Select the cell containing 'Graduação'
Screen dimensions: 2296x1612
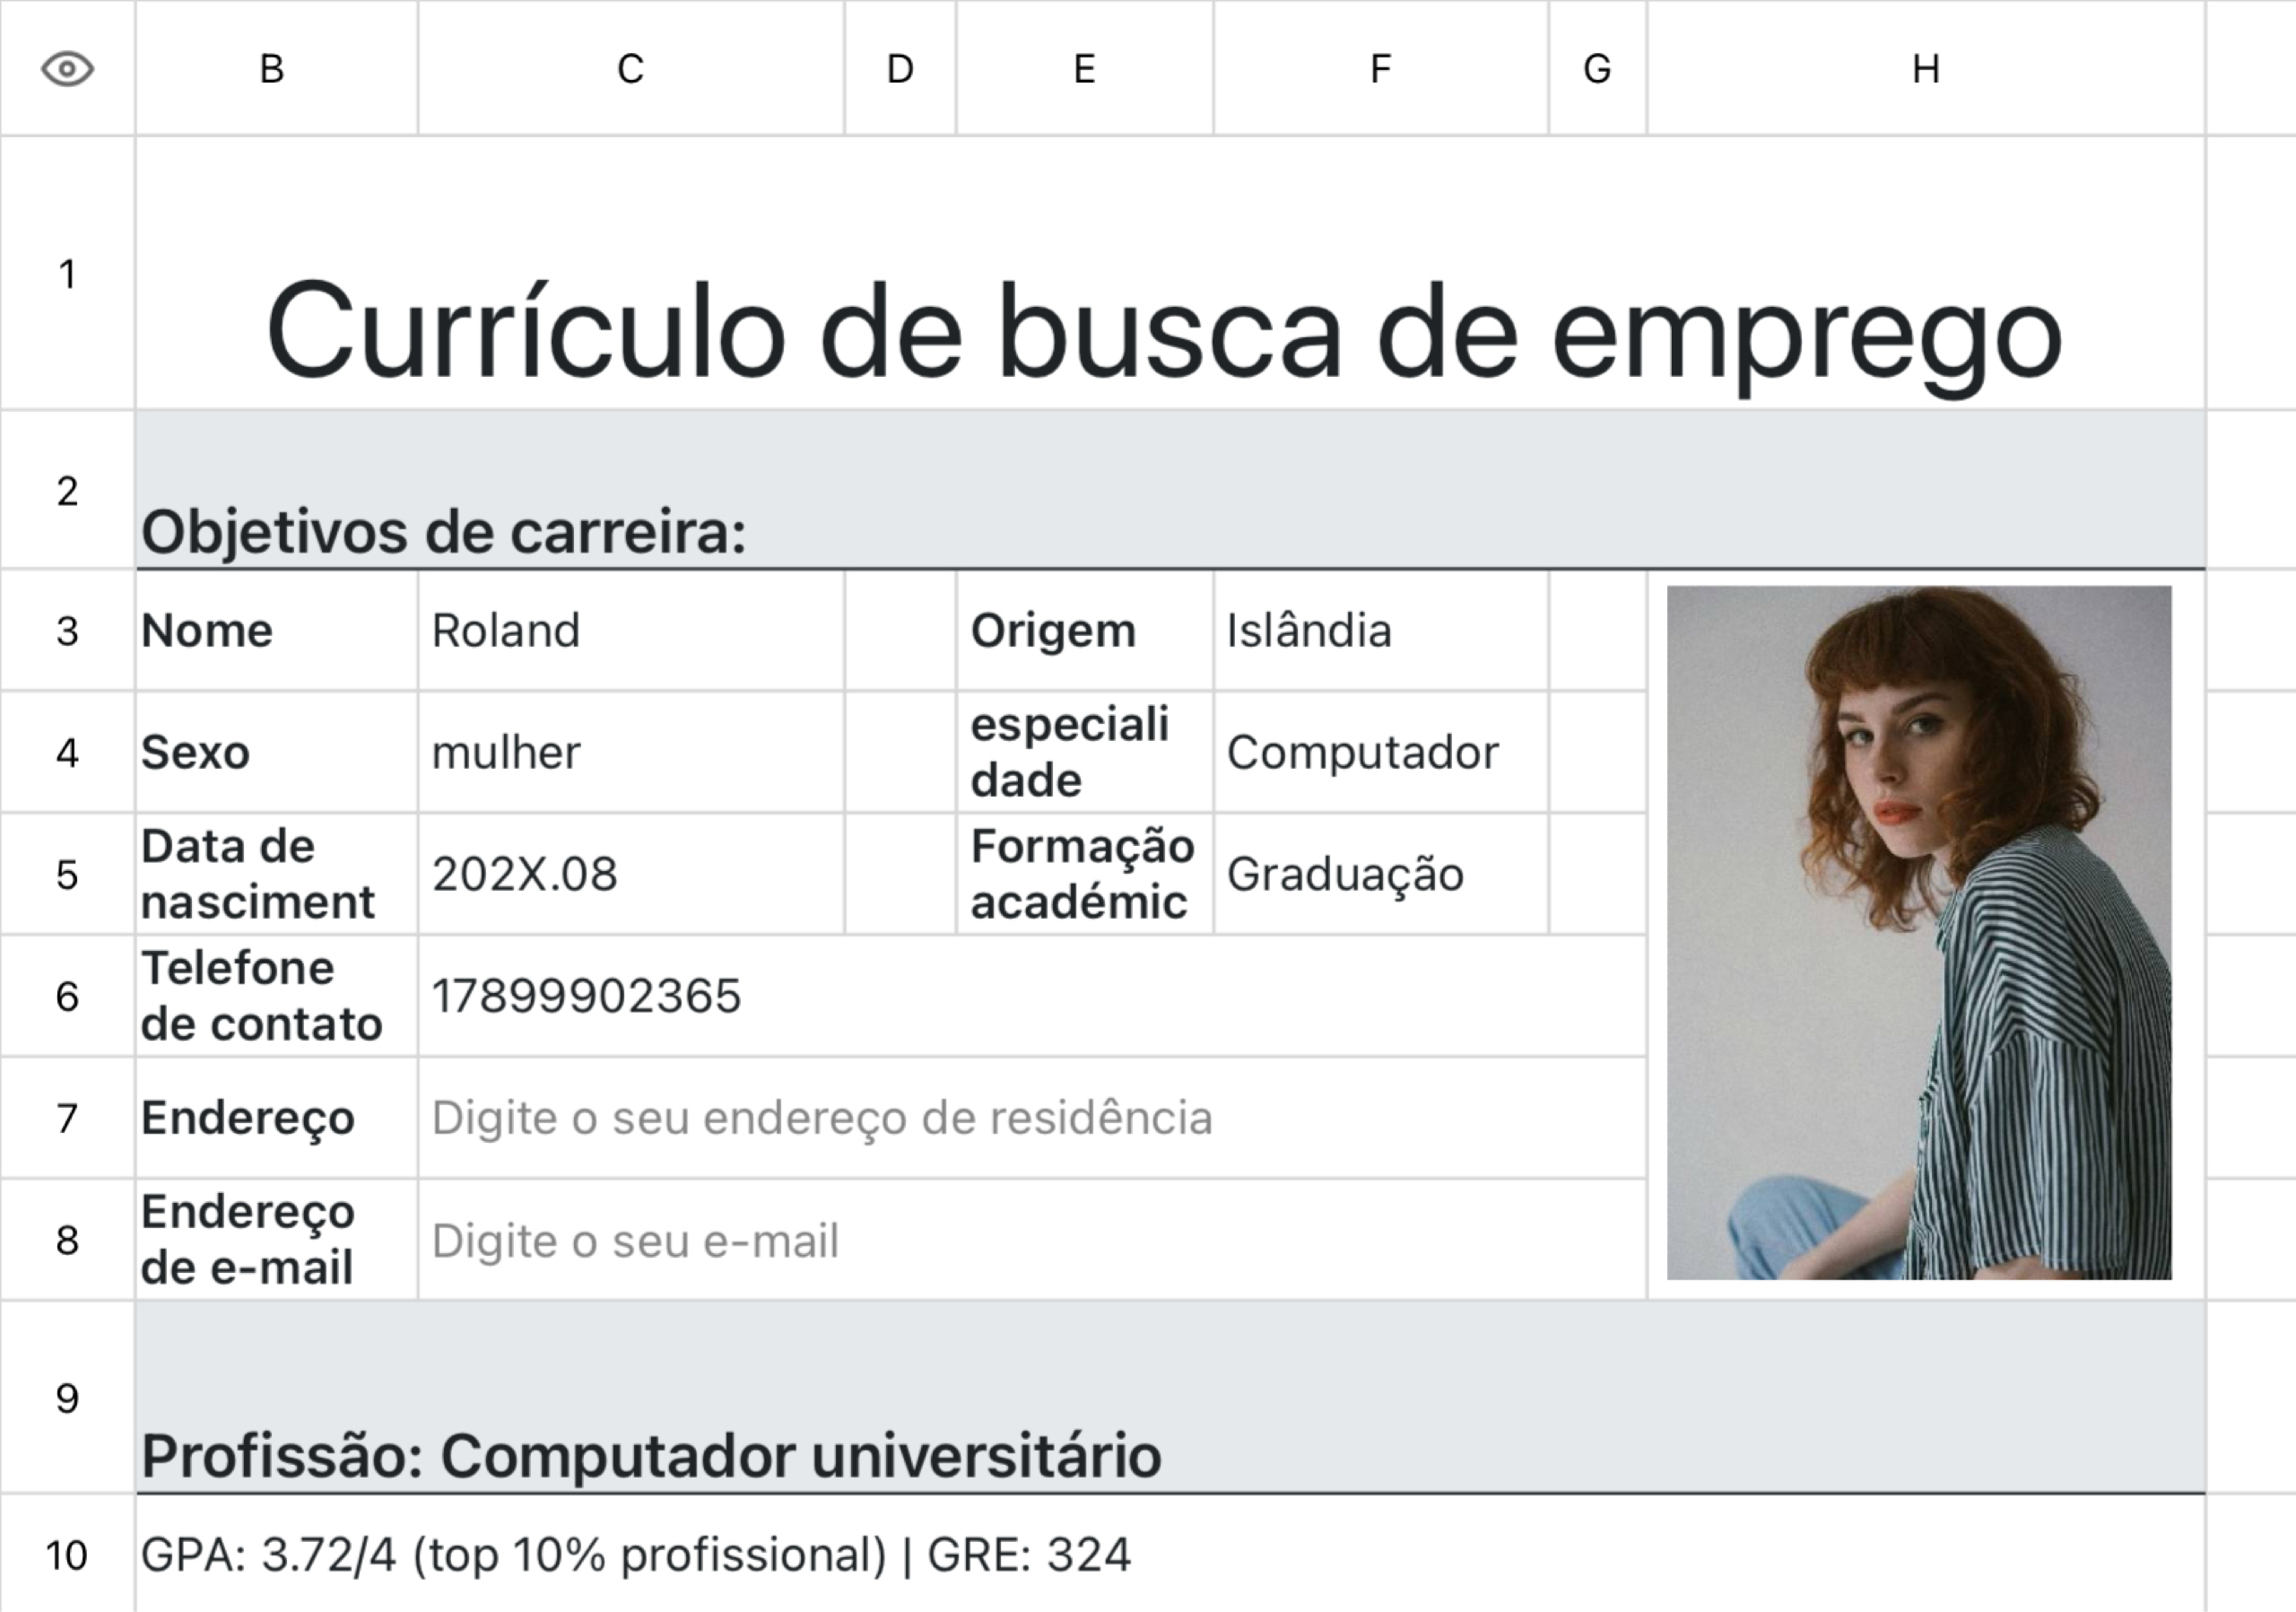[x=1381, y=874]
